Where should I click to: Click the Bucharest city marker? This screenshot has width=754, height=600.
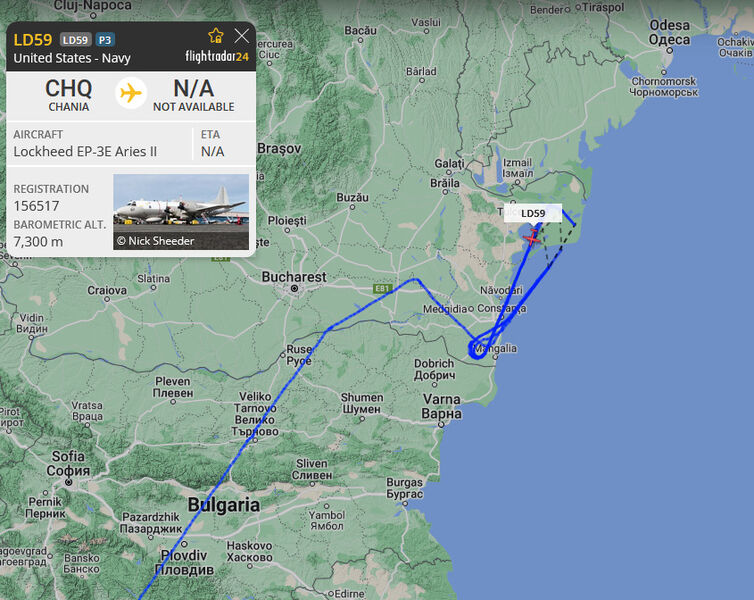click(294, 288)
